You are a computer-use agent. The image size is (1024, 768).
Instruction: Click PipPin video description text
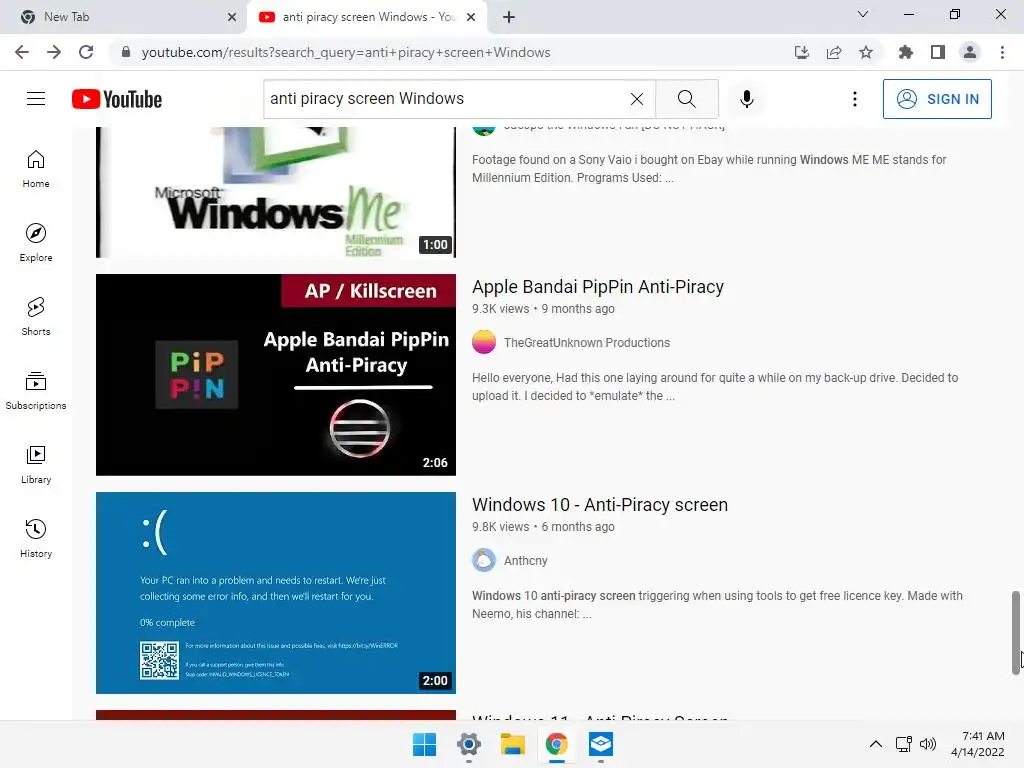pos(715,387)
